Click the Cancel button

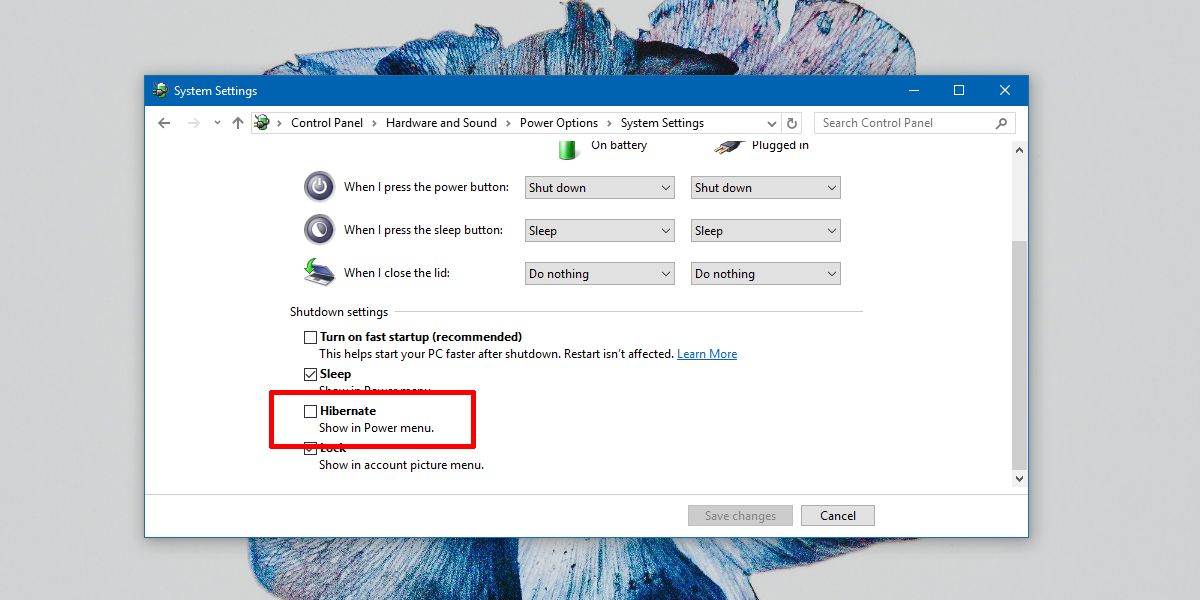click(x=838, y=516)
